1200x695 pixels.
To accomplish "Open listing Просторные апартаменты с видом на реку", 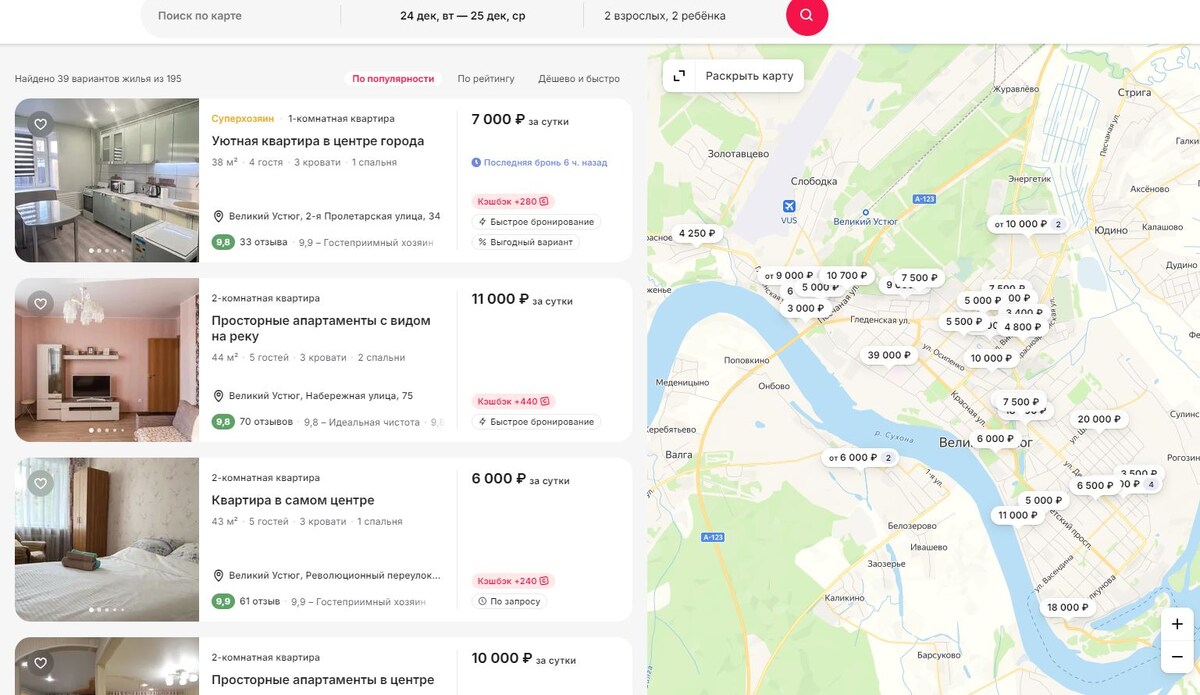I will [321, 328].
